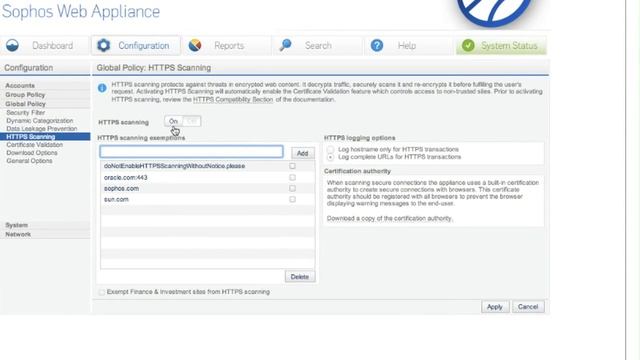Select the sun.com list entry
This screenshot has width=640, height=360.
coord(207,200)
